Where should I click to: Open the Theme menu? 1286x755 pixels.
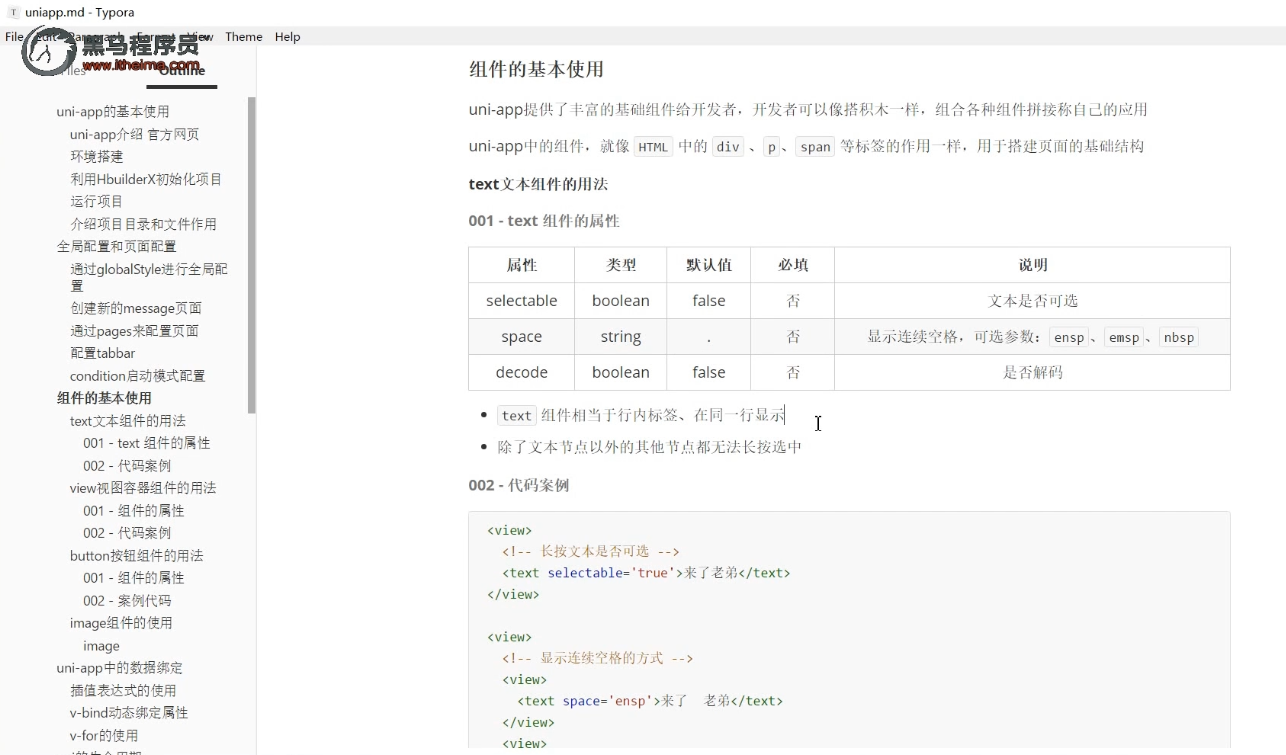pos(244,36)
